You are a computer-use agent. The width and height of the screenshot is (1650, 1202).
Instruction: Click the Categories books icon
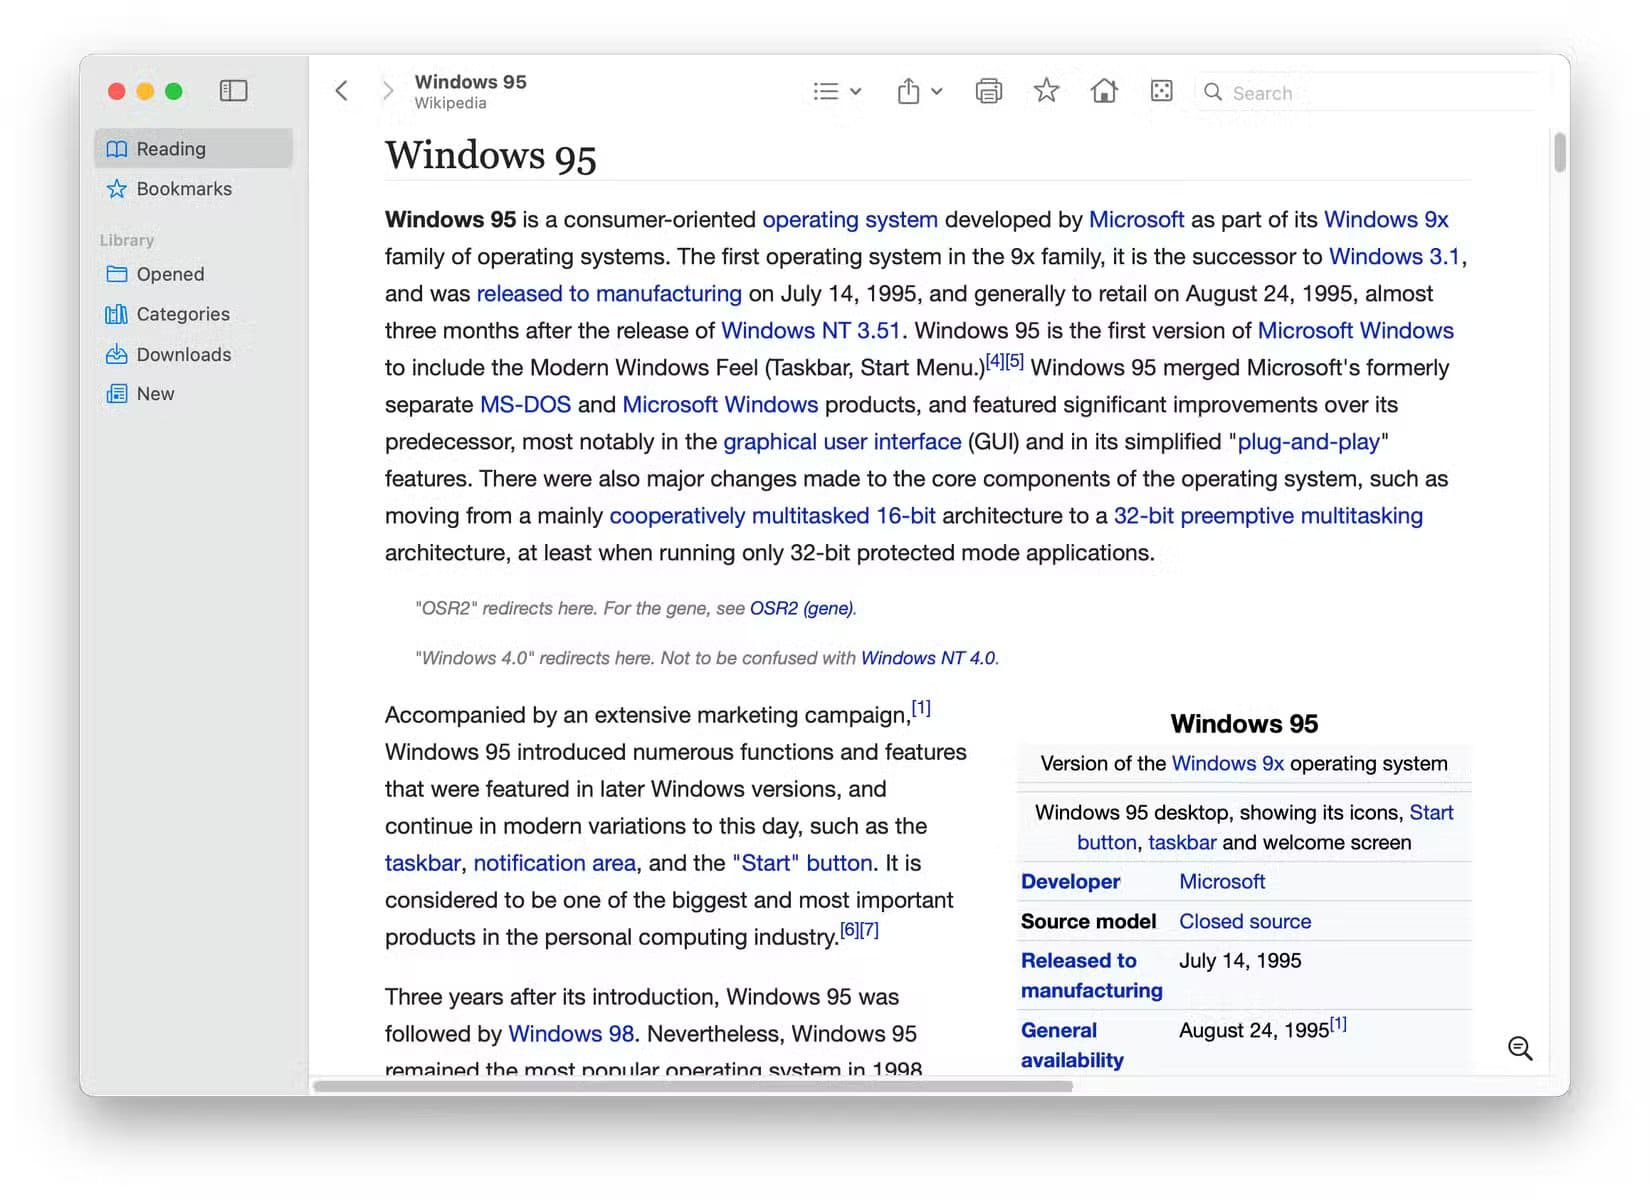[x=117, y=314]
